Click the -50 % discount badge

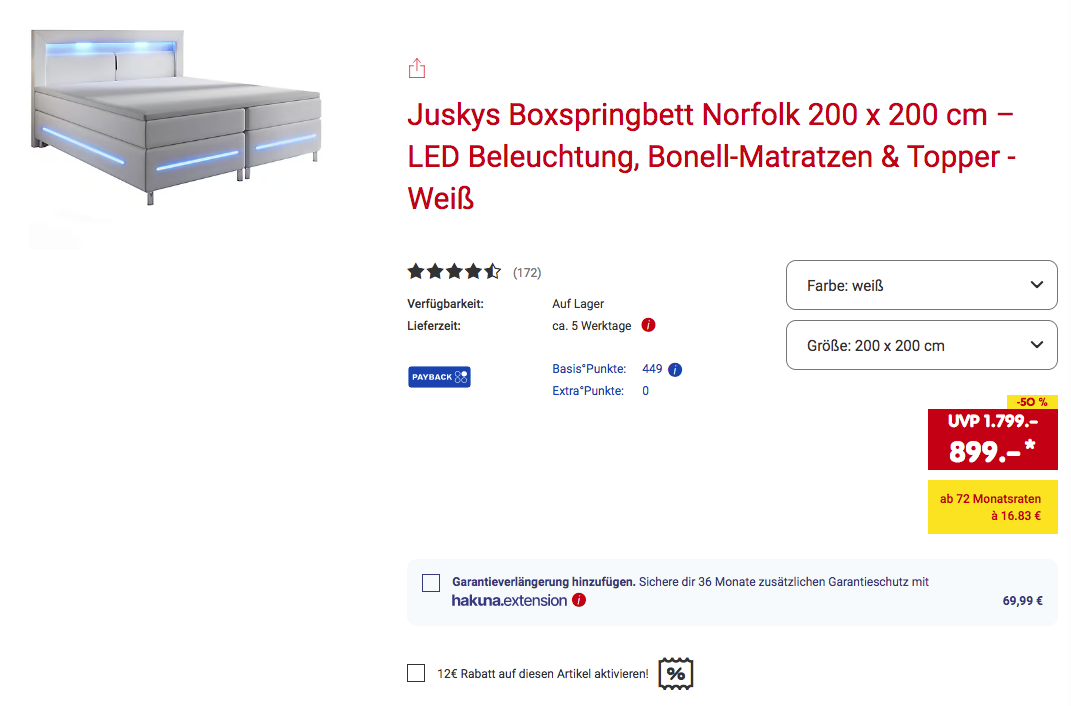pos(1031,402)
